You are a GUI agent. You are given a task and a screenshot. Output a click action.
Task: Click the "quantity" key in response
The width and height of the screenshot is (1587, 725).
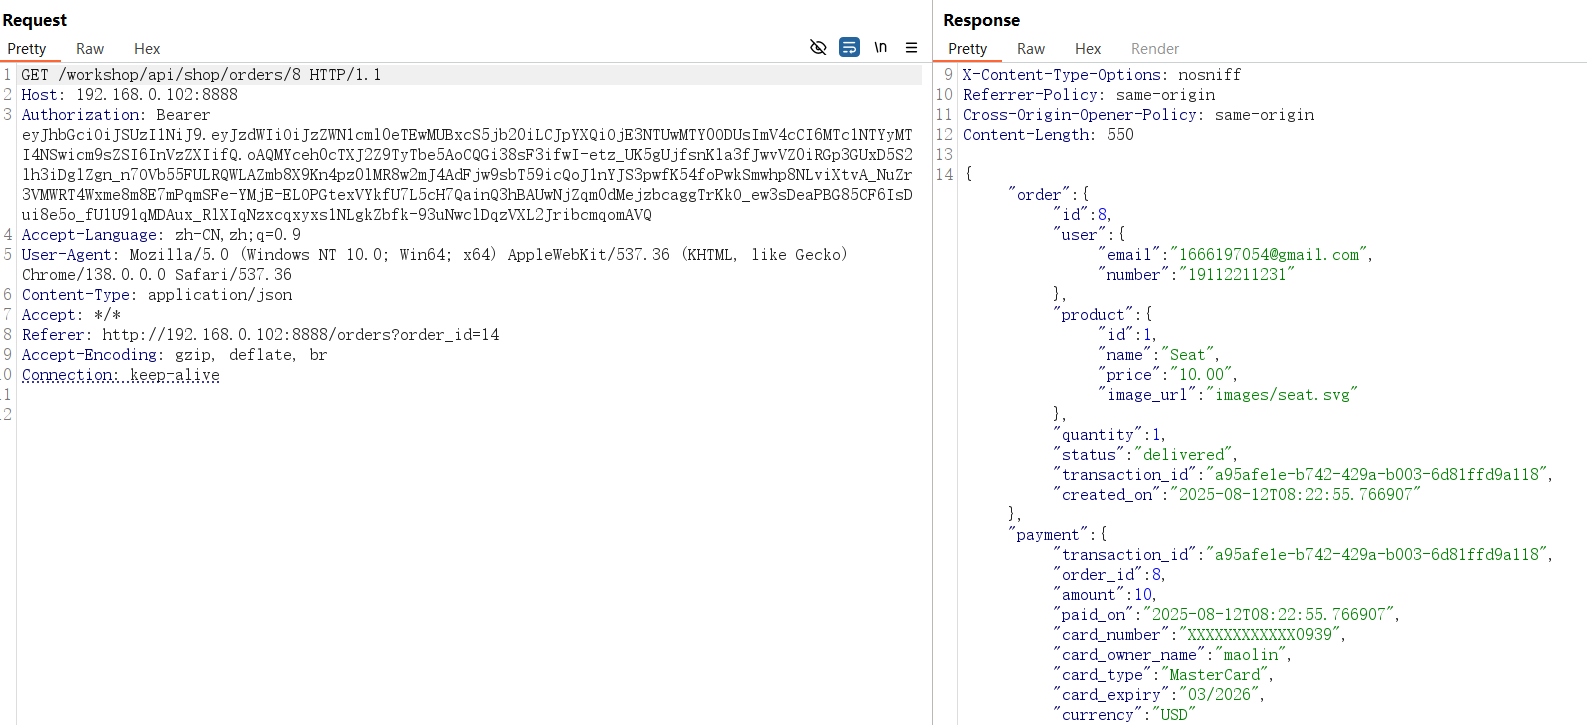pos(1098,435)
